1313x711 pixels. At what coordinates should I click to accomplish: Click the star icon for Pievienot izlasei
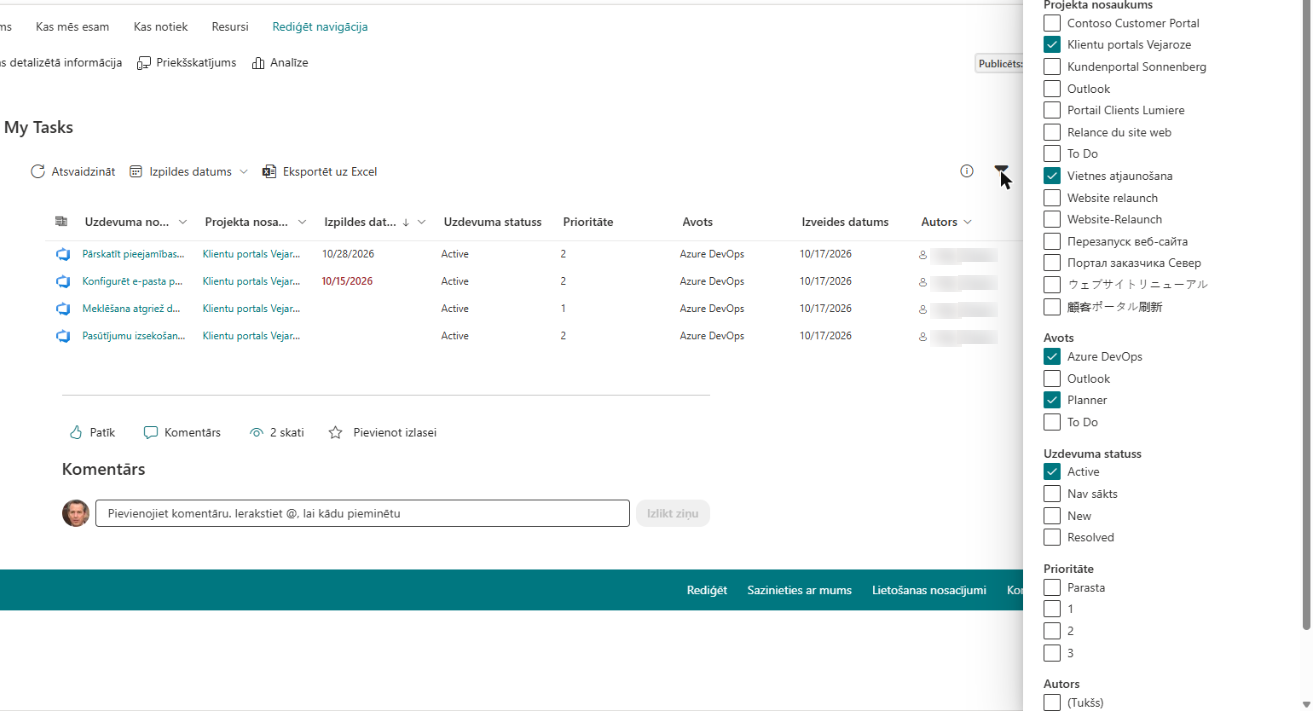pyautogui.click(x=336, y=433)
